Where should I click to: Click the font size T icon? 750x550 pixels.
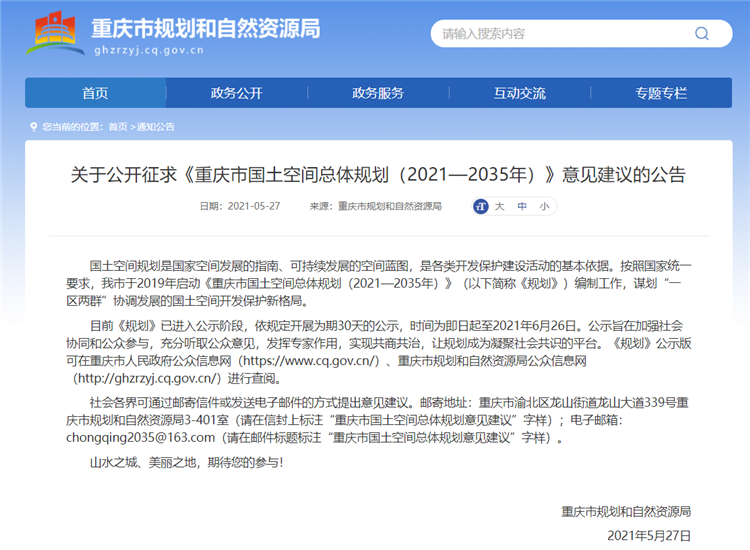point(481,207)
